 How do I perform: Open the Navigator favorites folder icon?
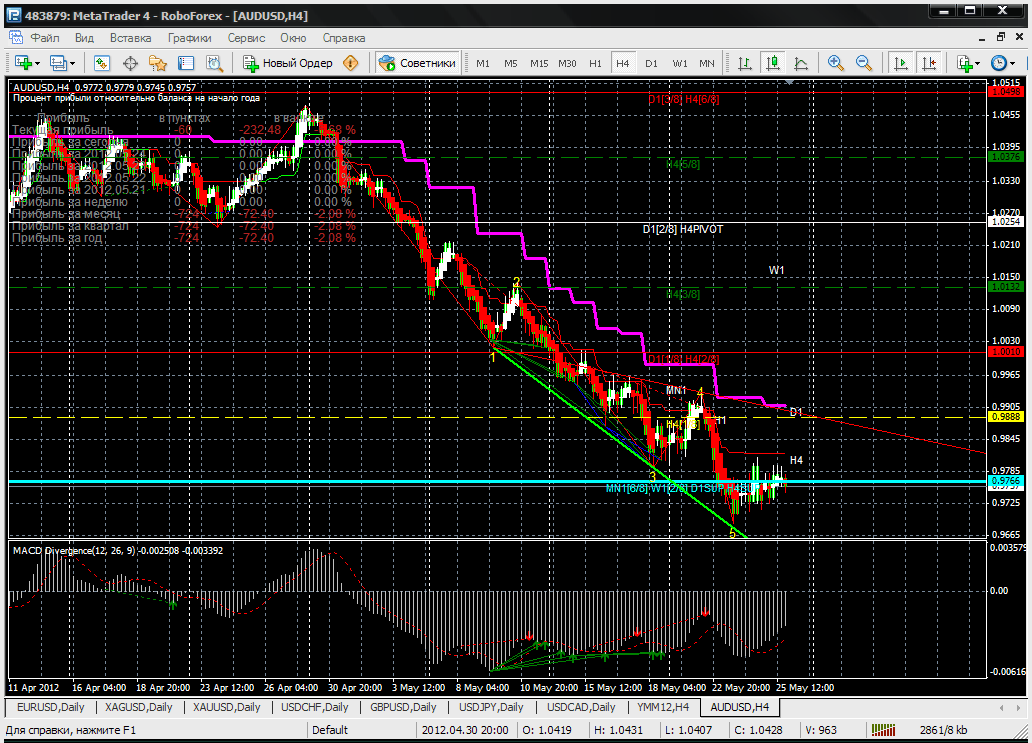coord(157,63)
